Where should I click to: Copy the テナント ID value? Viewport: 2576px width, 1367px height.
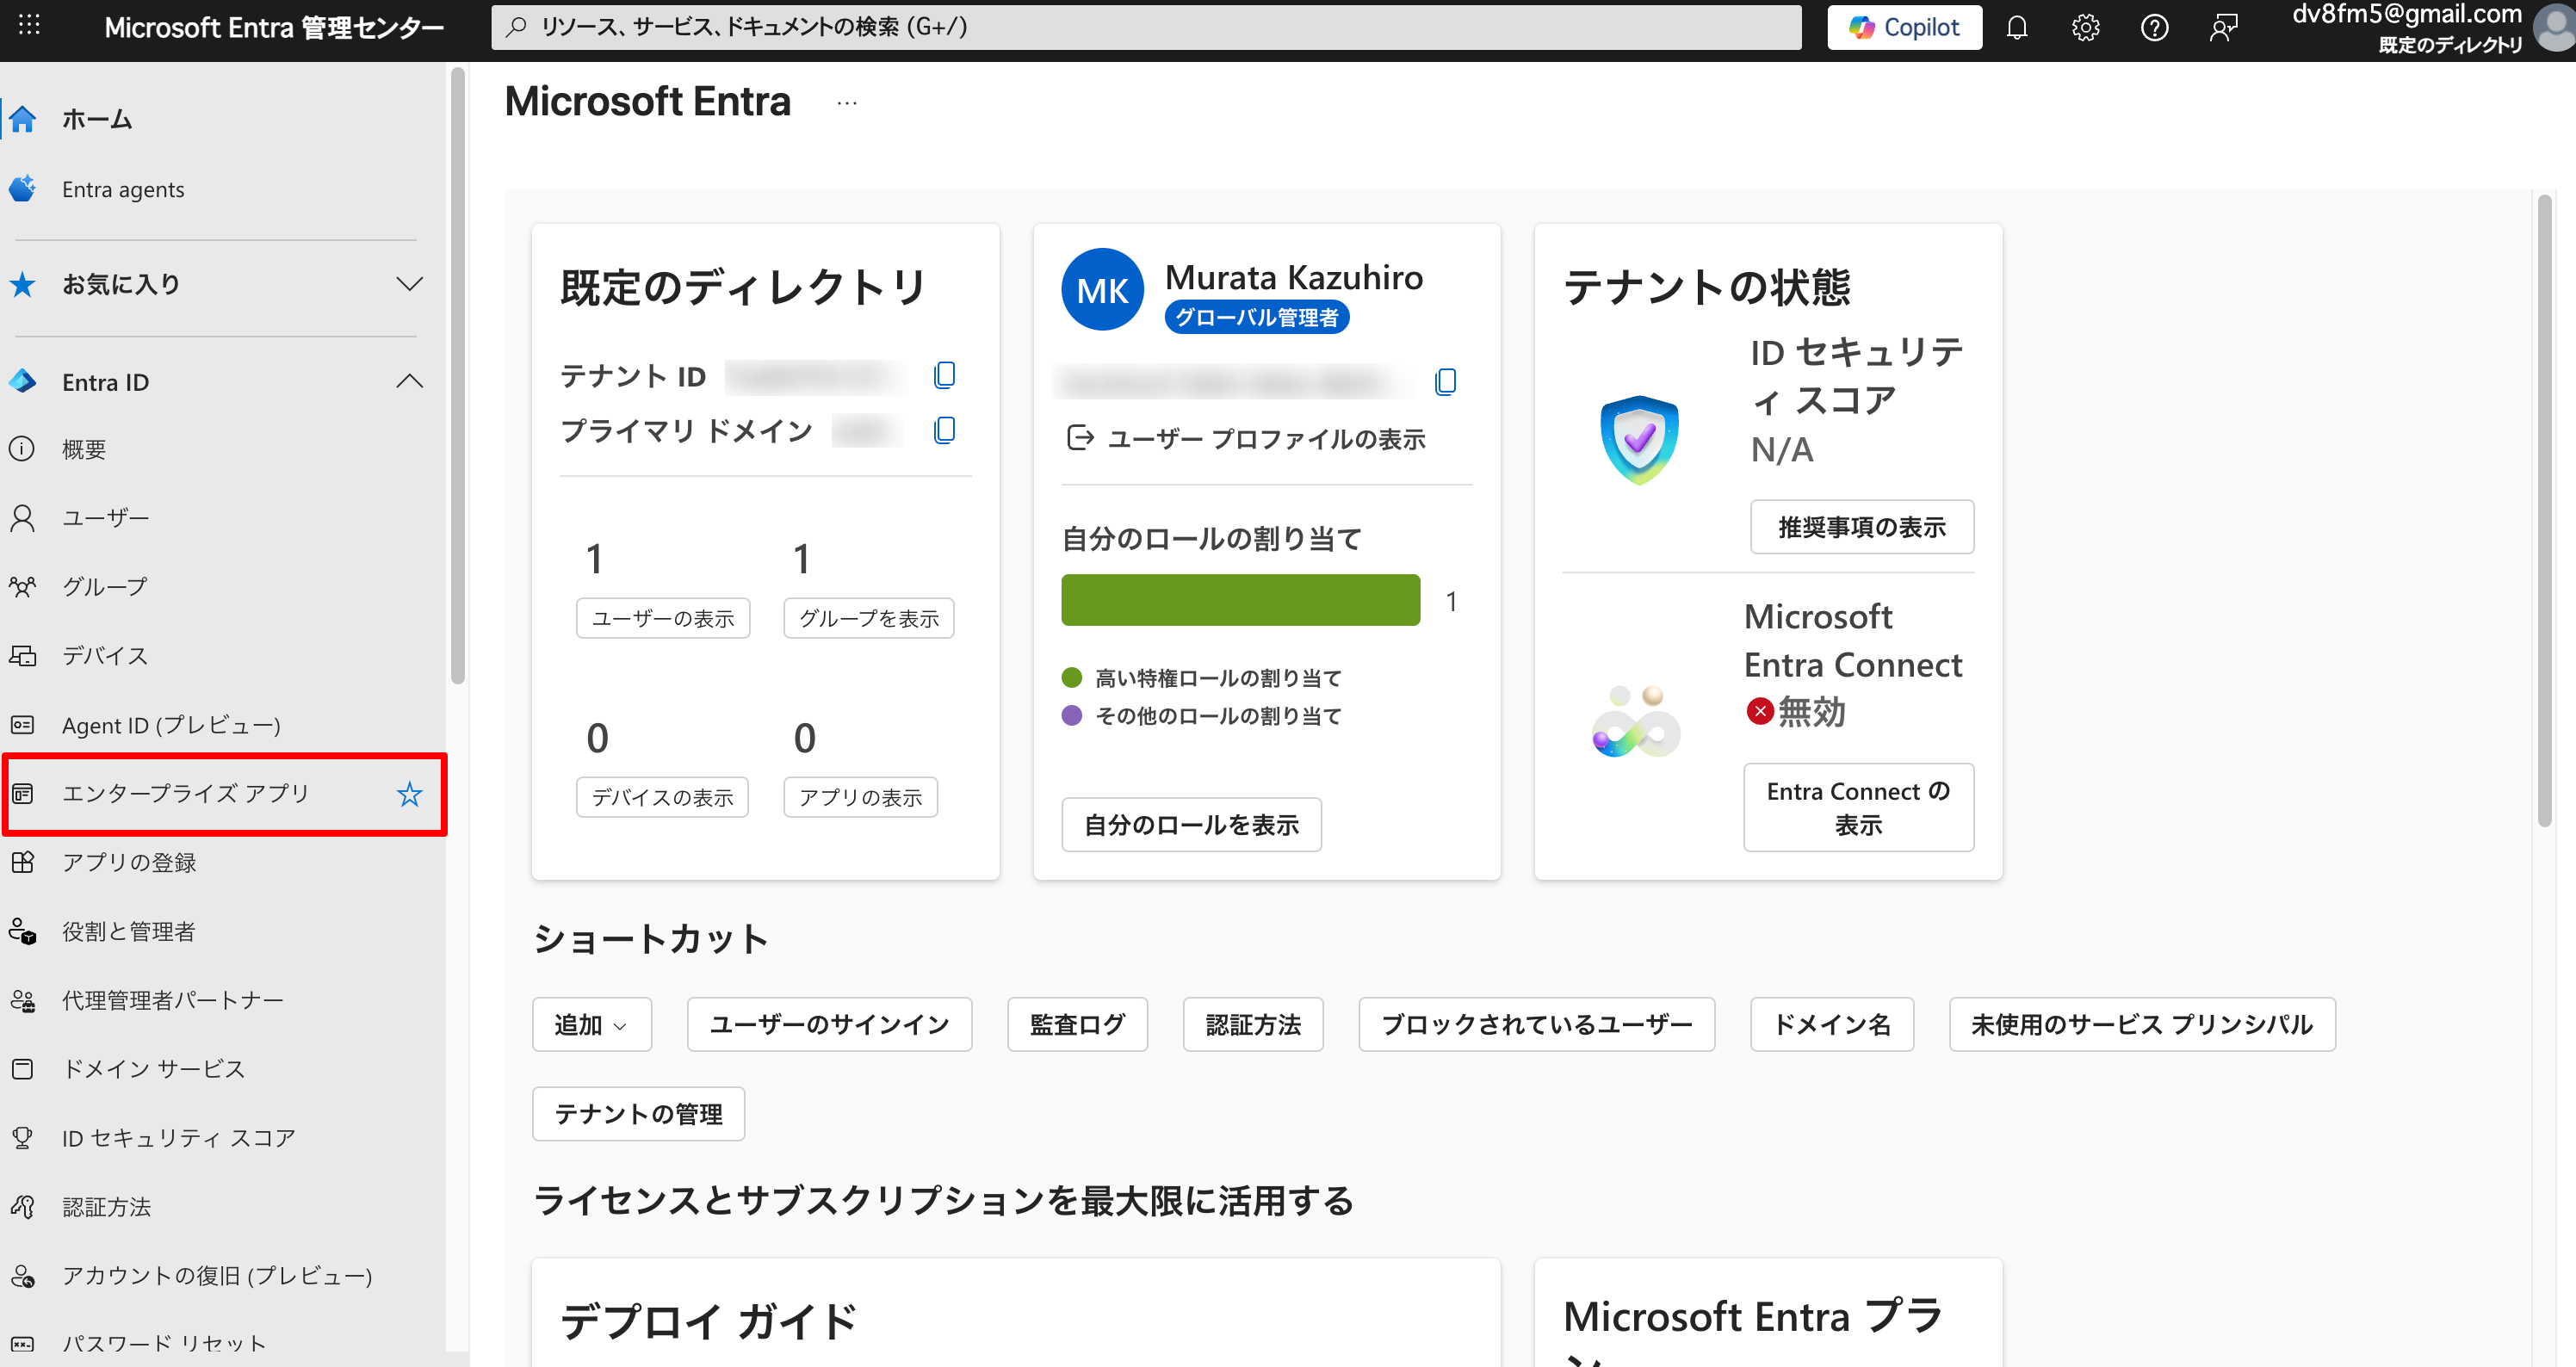tap(944, 375)
